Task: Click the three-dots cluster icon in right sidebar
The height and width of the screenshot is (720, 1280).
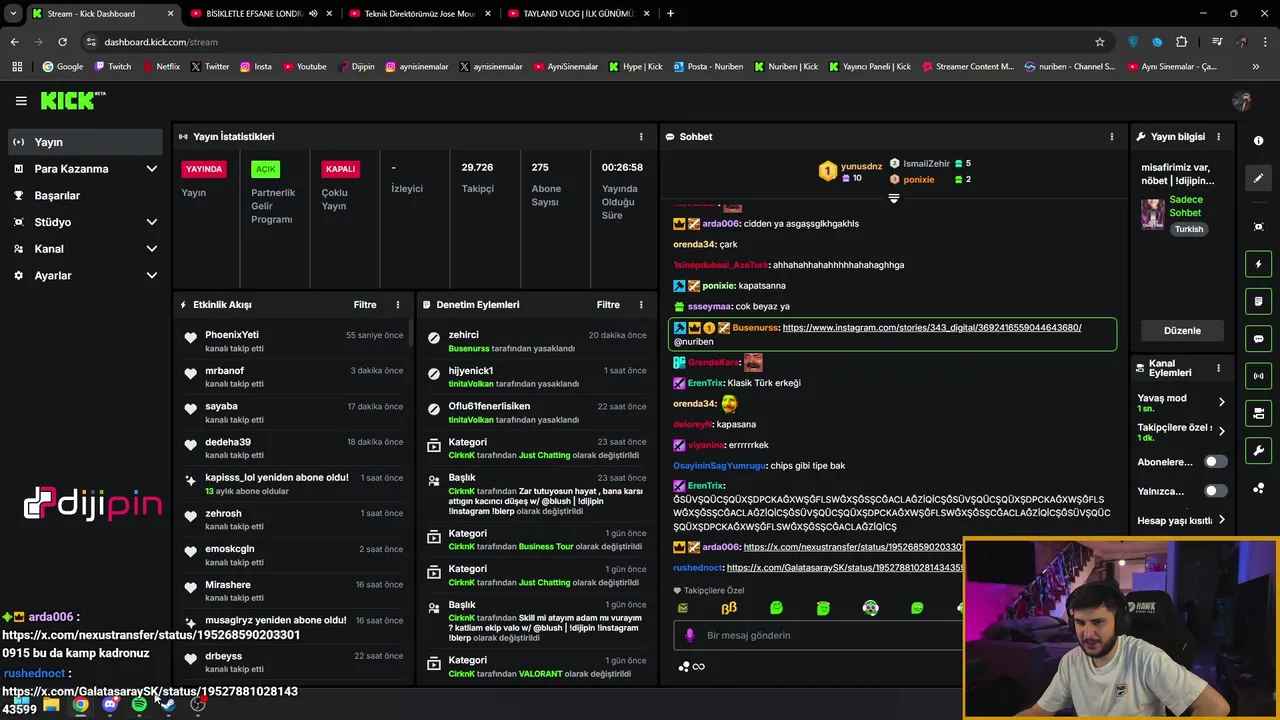Action: coord(1258,488)
